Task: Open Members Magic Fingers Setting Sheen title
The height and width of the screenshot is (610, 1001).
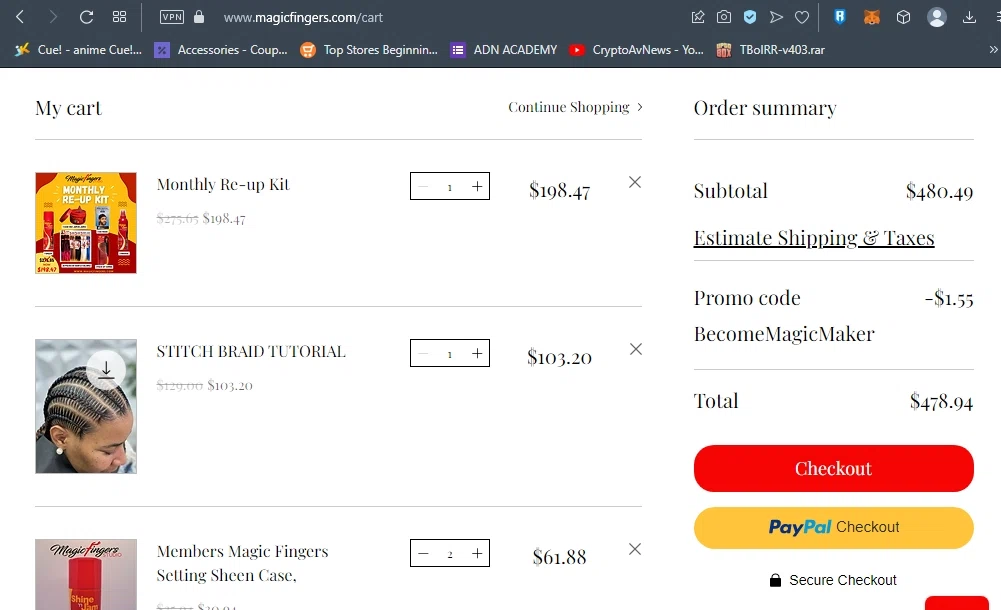Action: tap(243, 563)
